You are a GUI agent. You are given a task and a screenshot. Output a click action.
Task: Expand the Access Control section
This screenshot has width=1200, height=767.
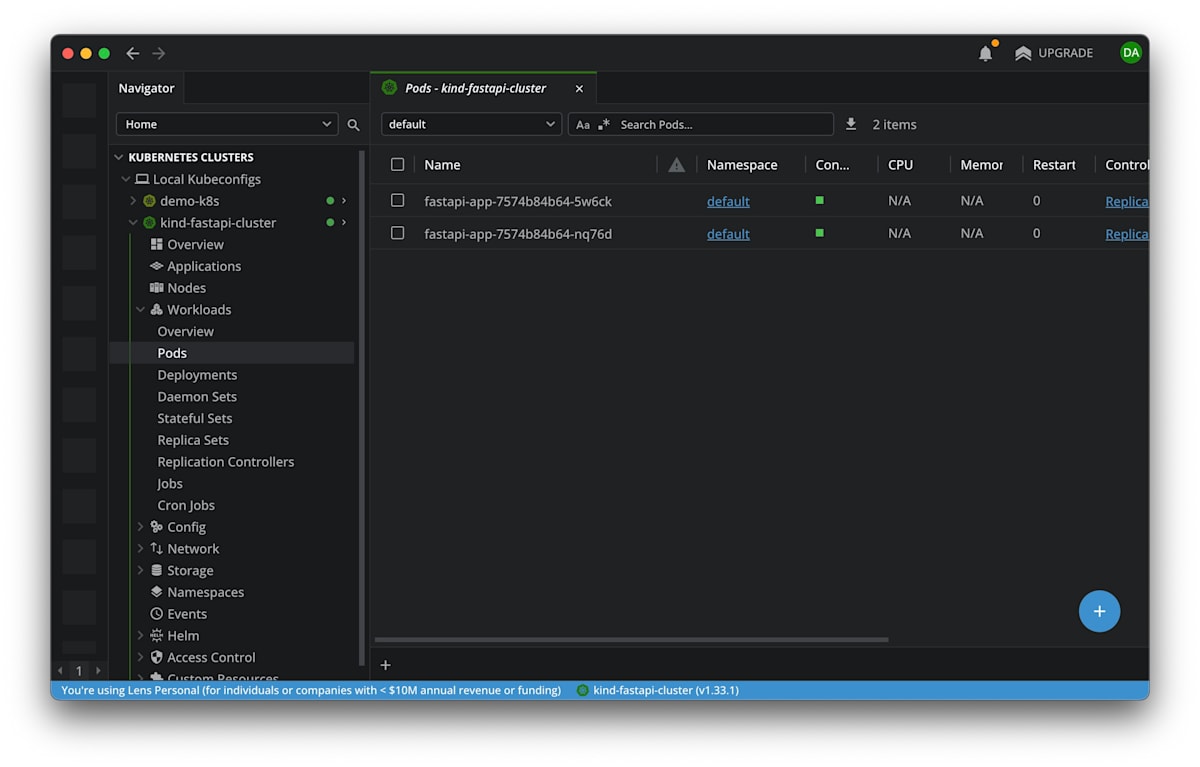coord(140,658)
